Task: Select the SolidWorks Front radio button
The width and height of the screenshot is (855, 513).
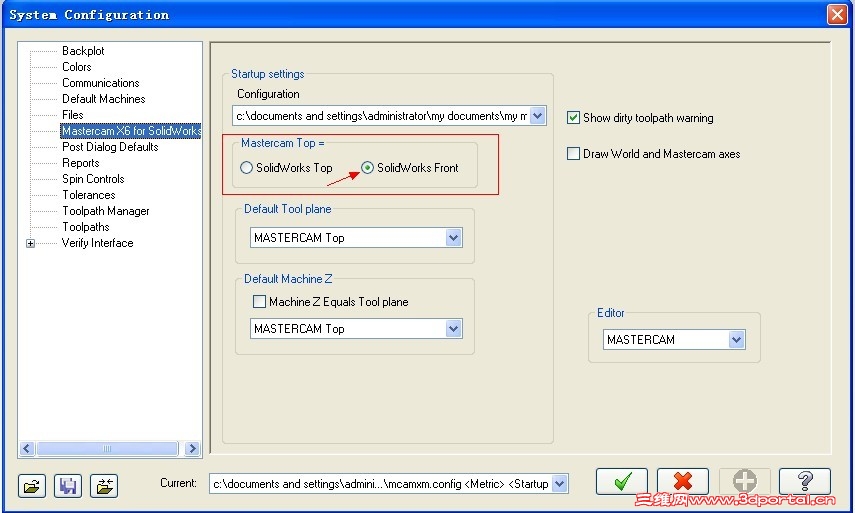Action: [x=368, y=168]
